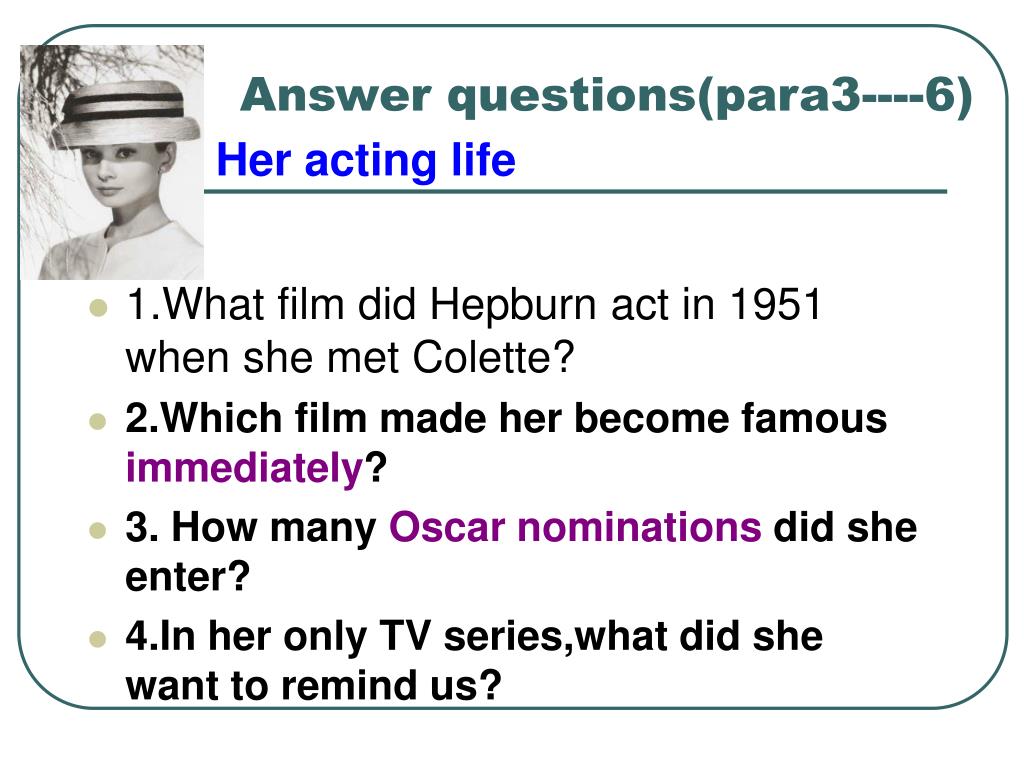1024x768 pixels.
Task: Select the title 'Answer questions(para3----6)'
Action: coord(606,97)
